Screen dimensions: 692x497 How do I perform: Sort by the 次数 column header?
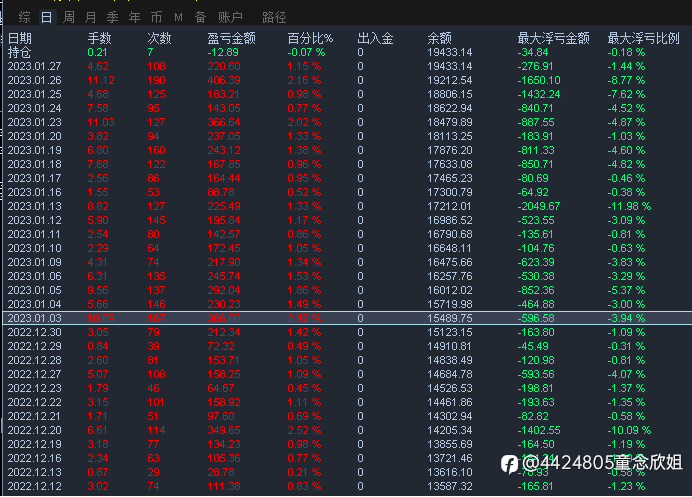159,38
